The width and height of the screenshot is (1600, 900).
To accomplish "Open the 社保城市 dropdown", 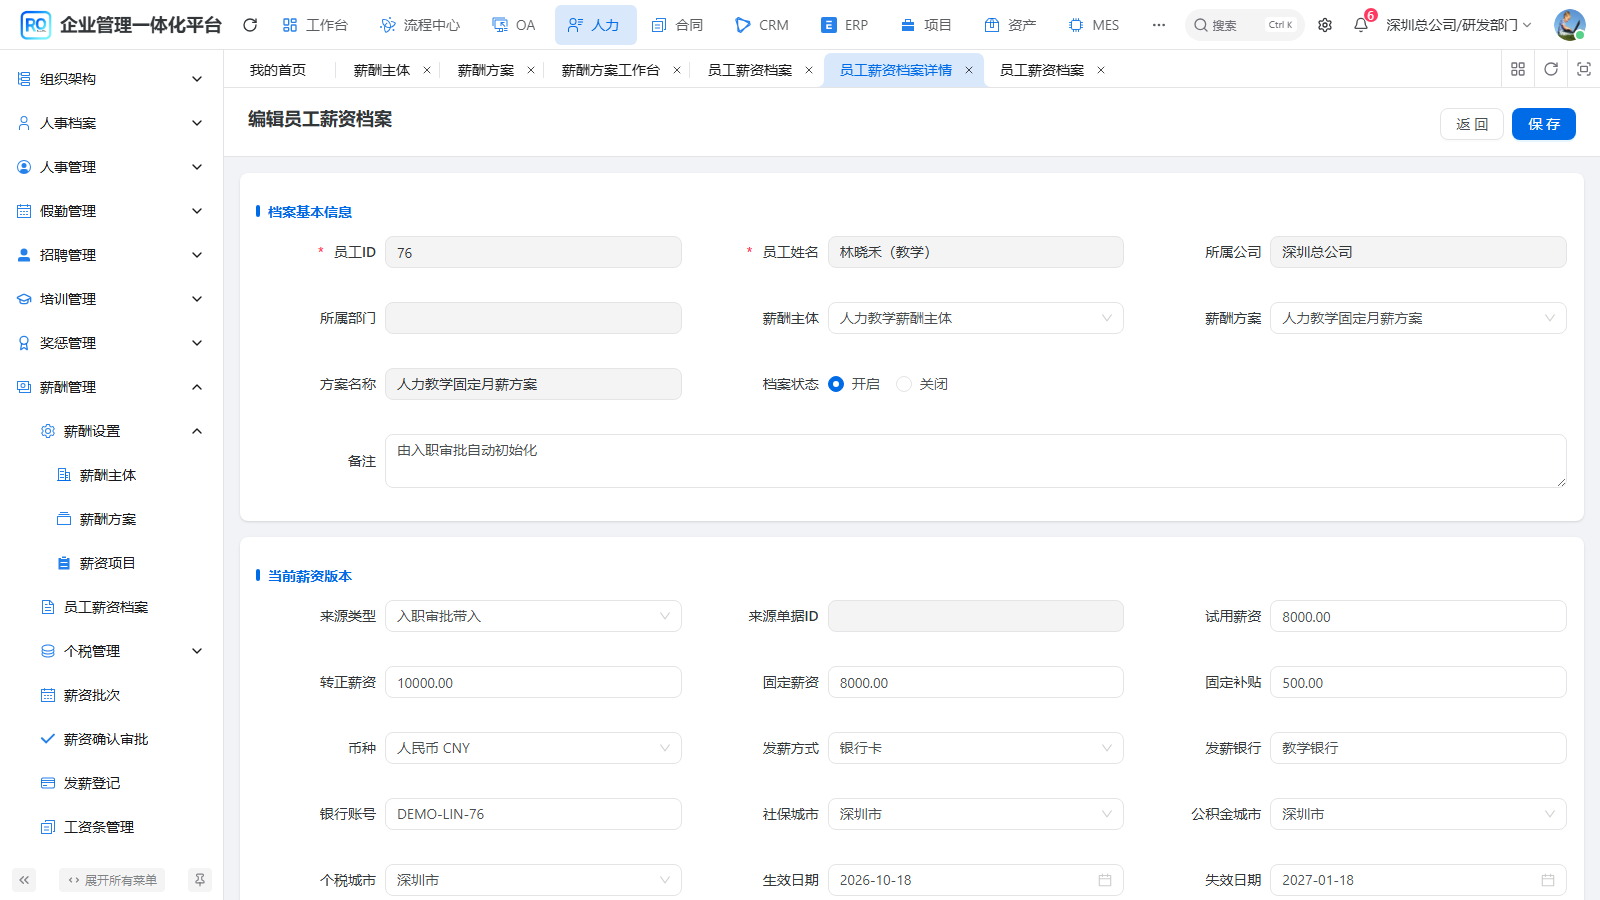I will click(x=975, y=814).
